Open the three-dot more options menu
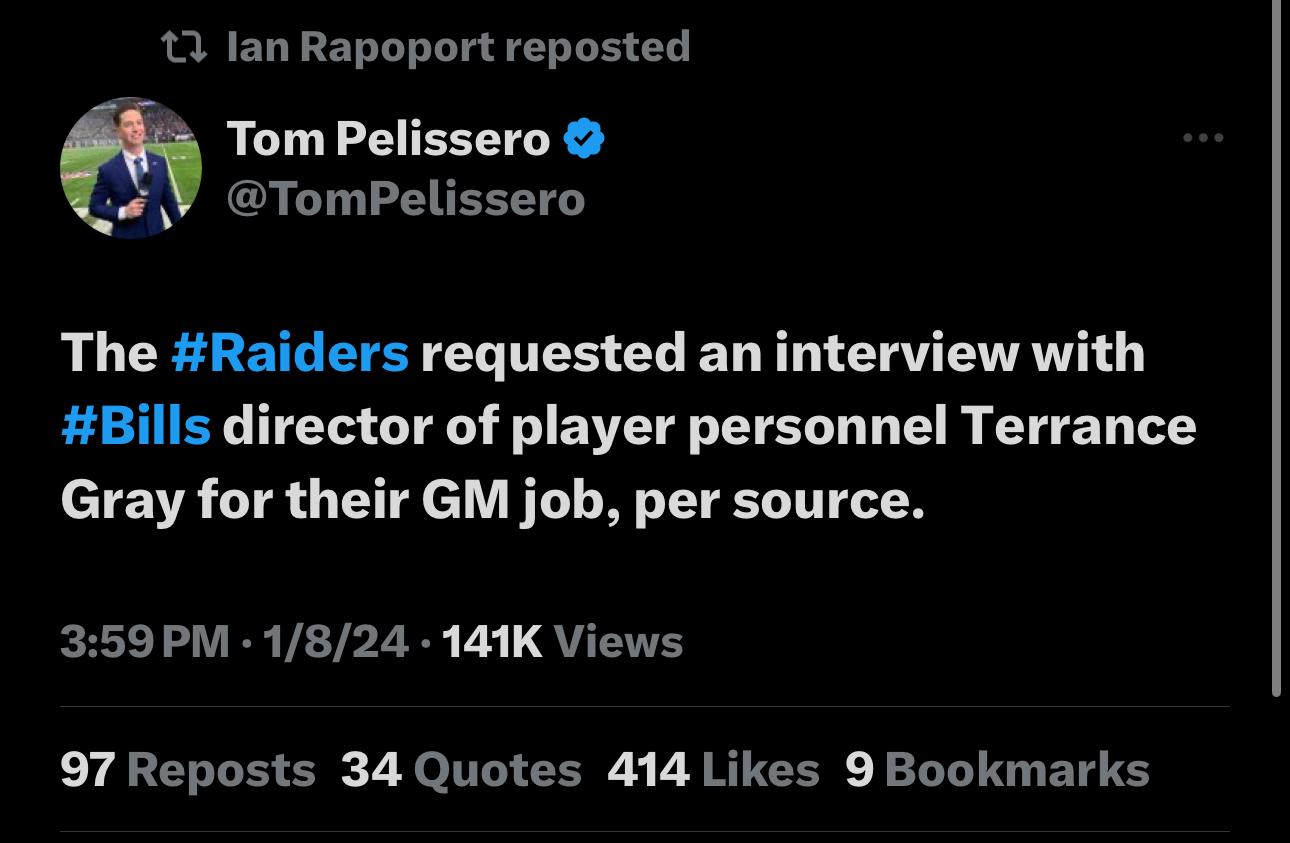This screenshot has width=1290, height=843. (1202, 138)
